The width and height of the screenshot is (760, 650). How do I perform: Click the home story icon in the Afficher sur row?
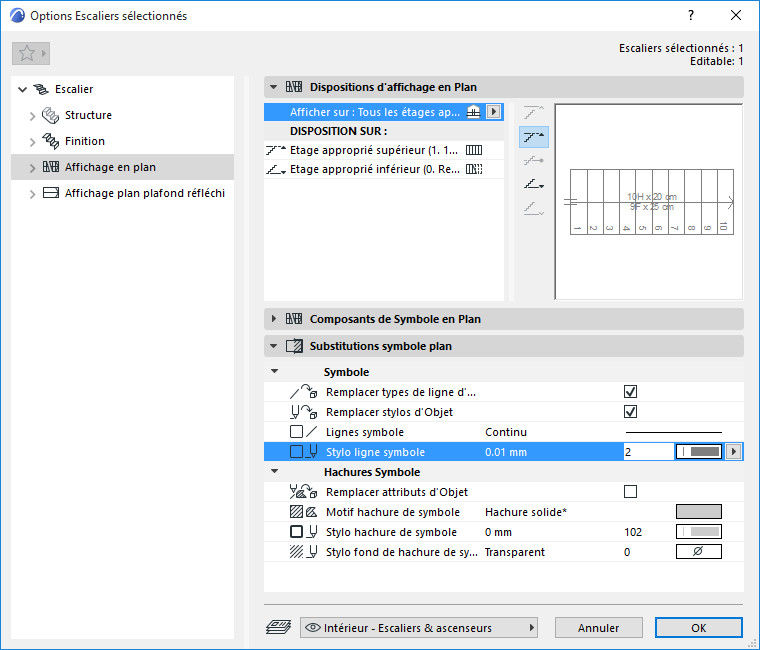point(474,112)
